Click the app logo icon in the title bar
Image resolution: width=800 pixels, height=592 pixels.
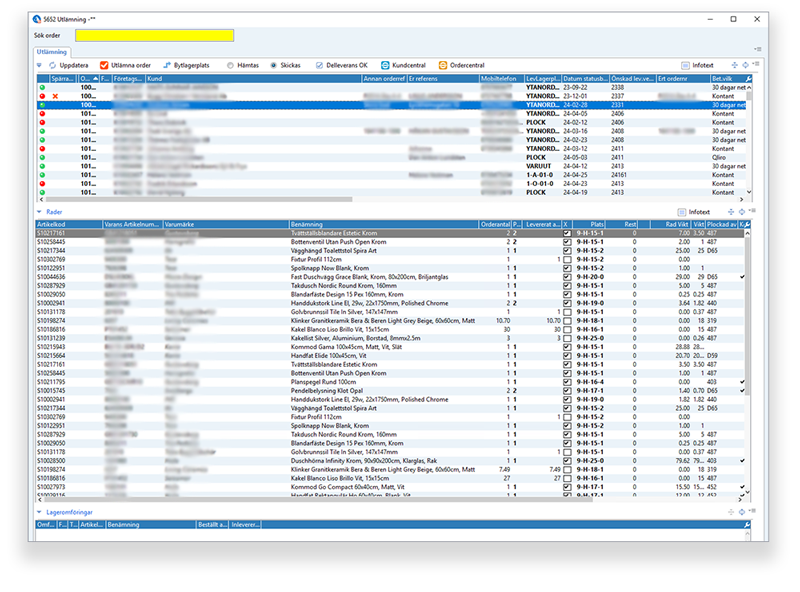point(37,19)
